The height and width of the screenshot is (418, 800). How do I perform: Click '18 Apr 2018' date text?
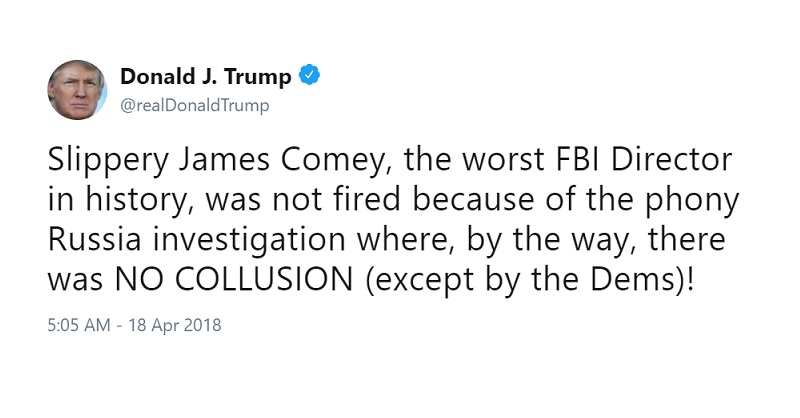click(x=175, y=325)
